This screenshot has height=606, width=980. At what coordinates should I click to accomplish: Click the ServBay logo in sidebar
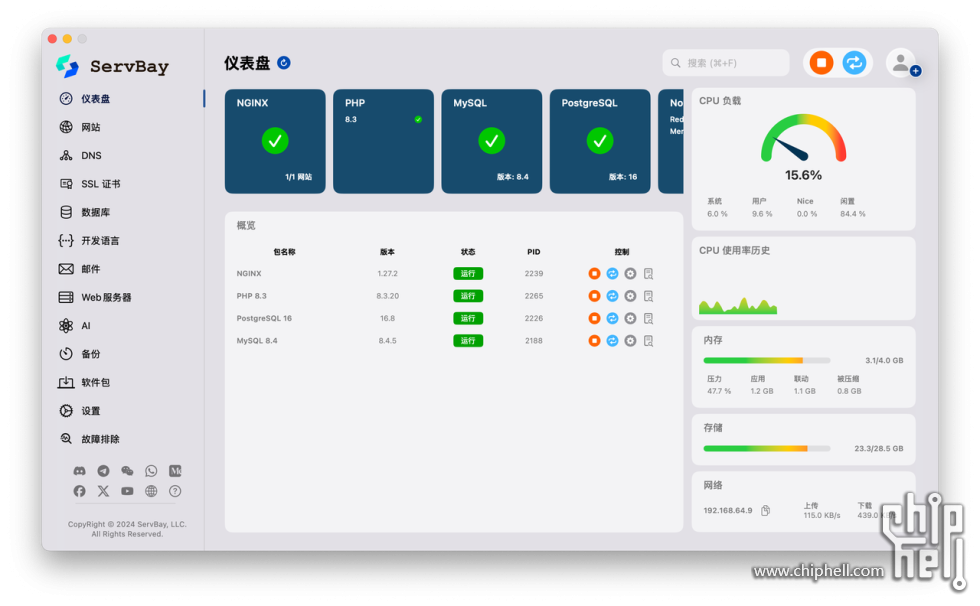click(112, 66)
